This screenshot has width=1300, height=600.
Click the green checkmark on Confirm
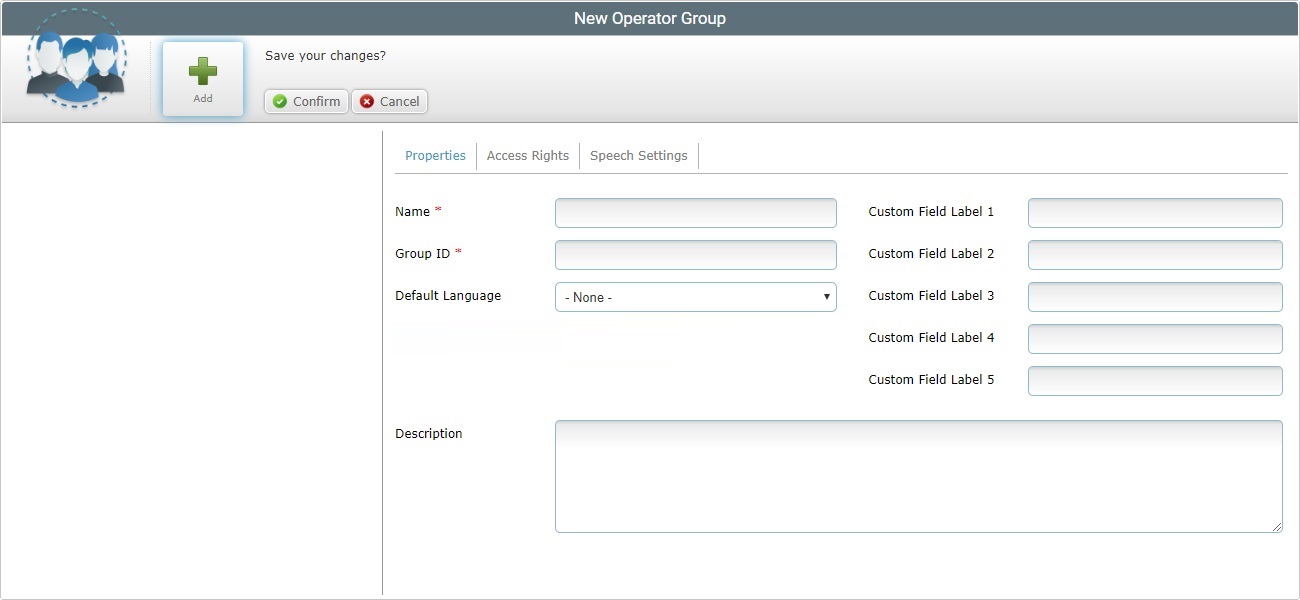[279, 101]
